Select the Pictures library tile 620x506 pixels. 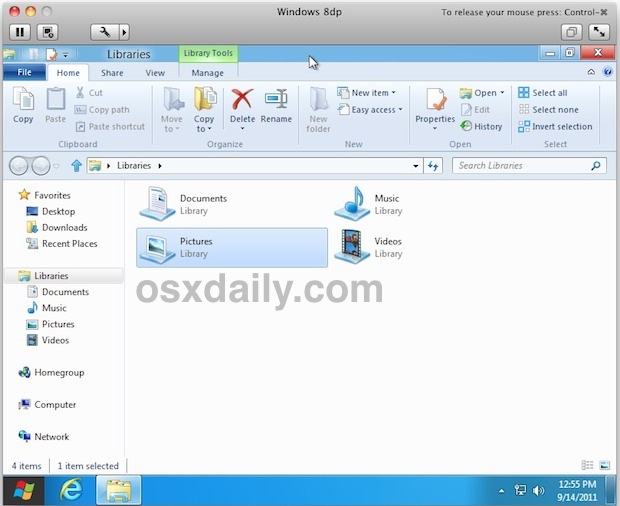[232, 247]
